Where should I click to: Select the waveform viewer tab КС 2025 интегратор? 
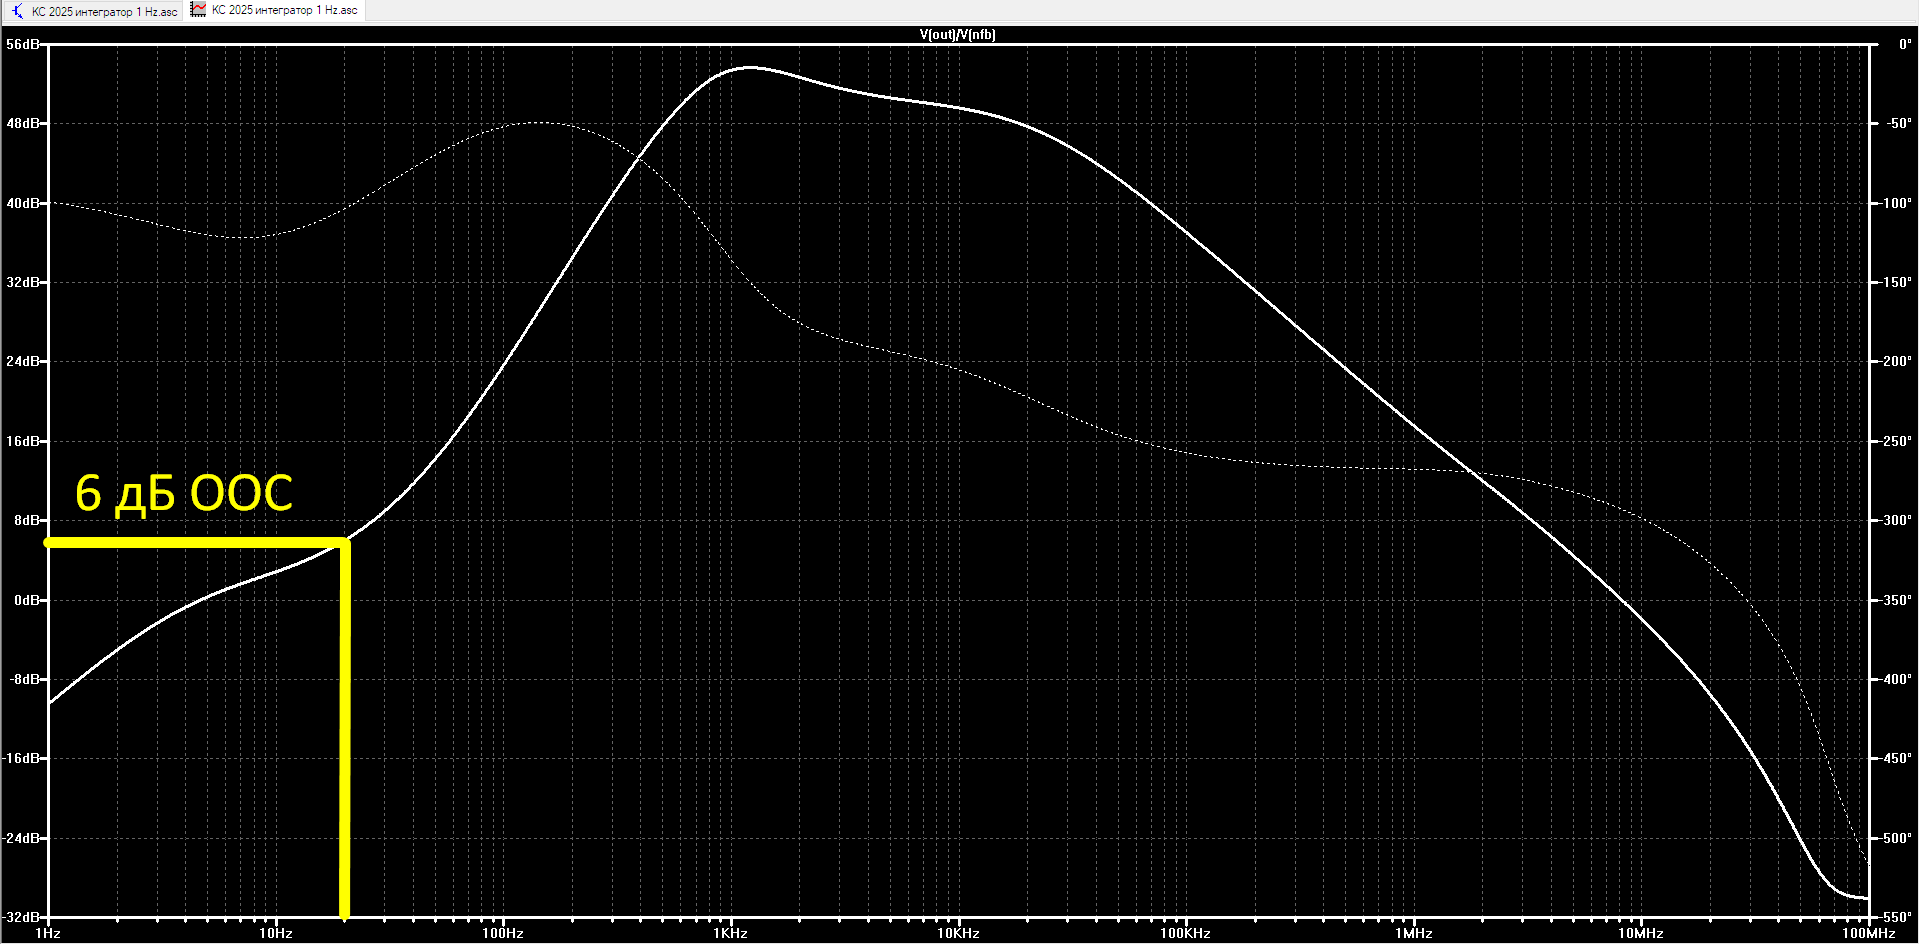coord(275,10)
